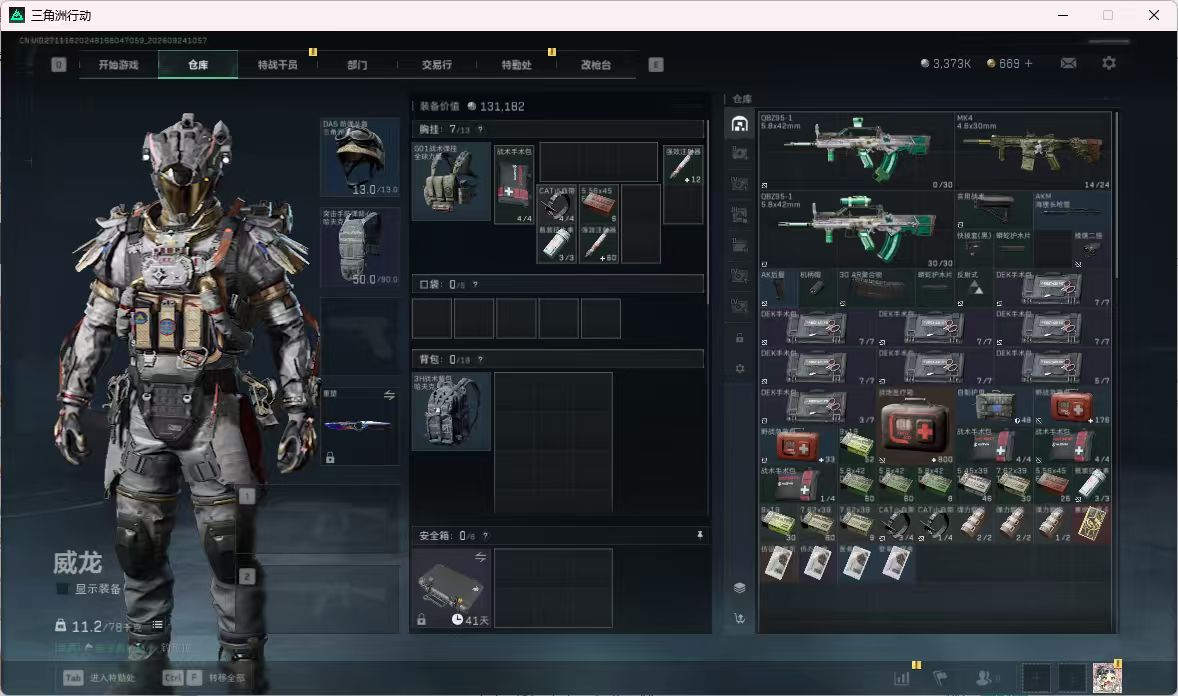Click the warehouse vertical scrollbar
1178x696 pixels.
pos(1116,195)
